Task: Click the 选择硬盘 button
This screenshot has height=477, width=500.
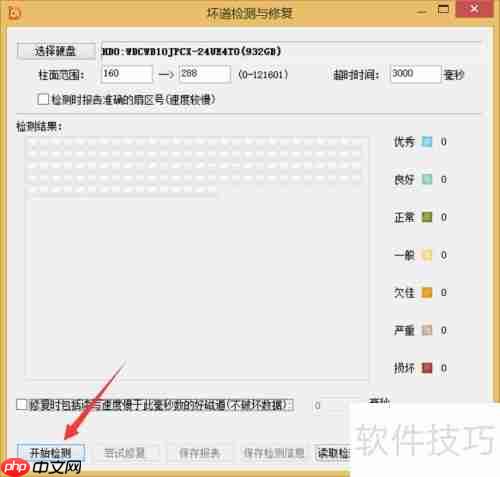Action: [56, 51]
